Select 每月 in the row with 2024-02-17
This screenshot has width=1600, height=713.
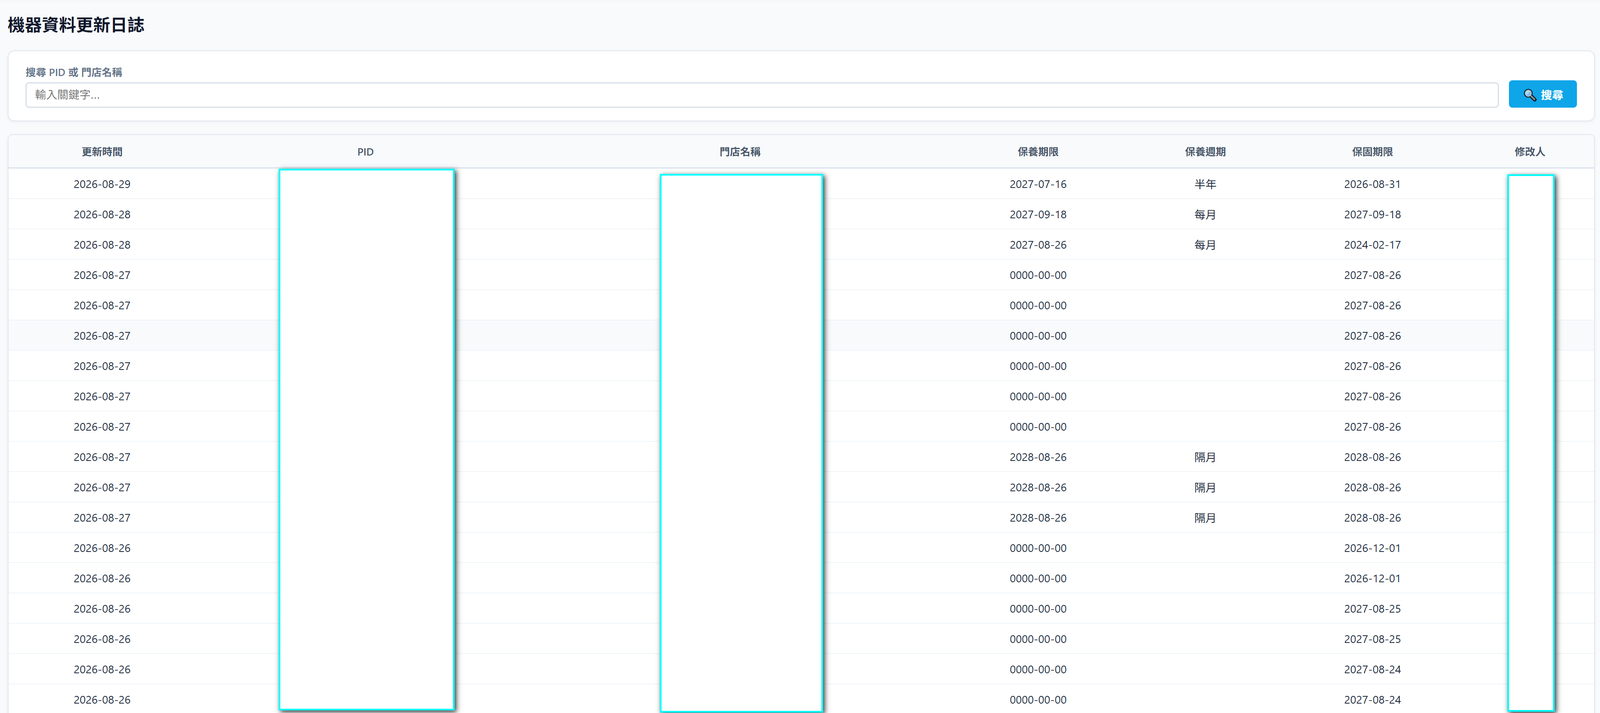1205,245
